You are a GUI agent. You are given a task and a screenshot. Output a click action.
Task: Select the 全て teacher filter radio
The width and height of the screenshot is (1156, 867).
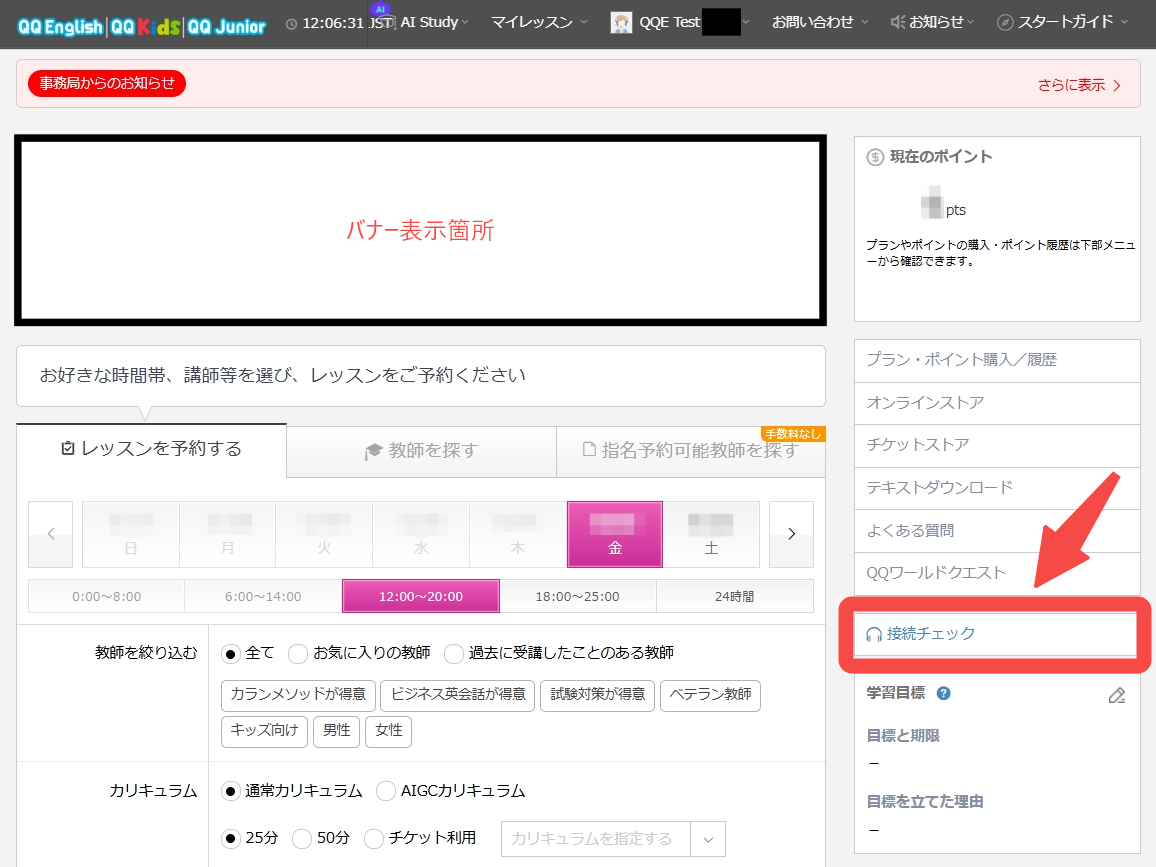tap(231, 654)
